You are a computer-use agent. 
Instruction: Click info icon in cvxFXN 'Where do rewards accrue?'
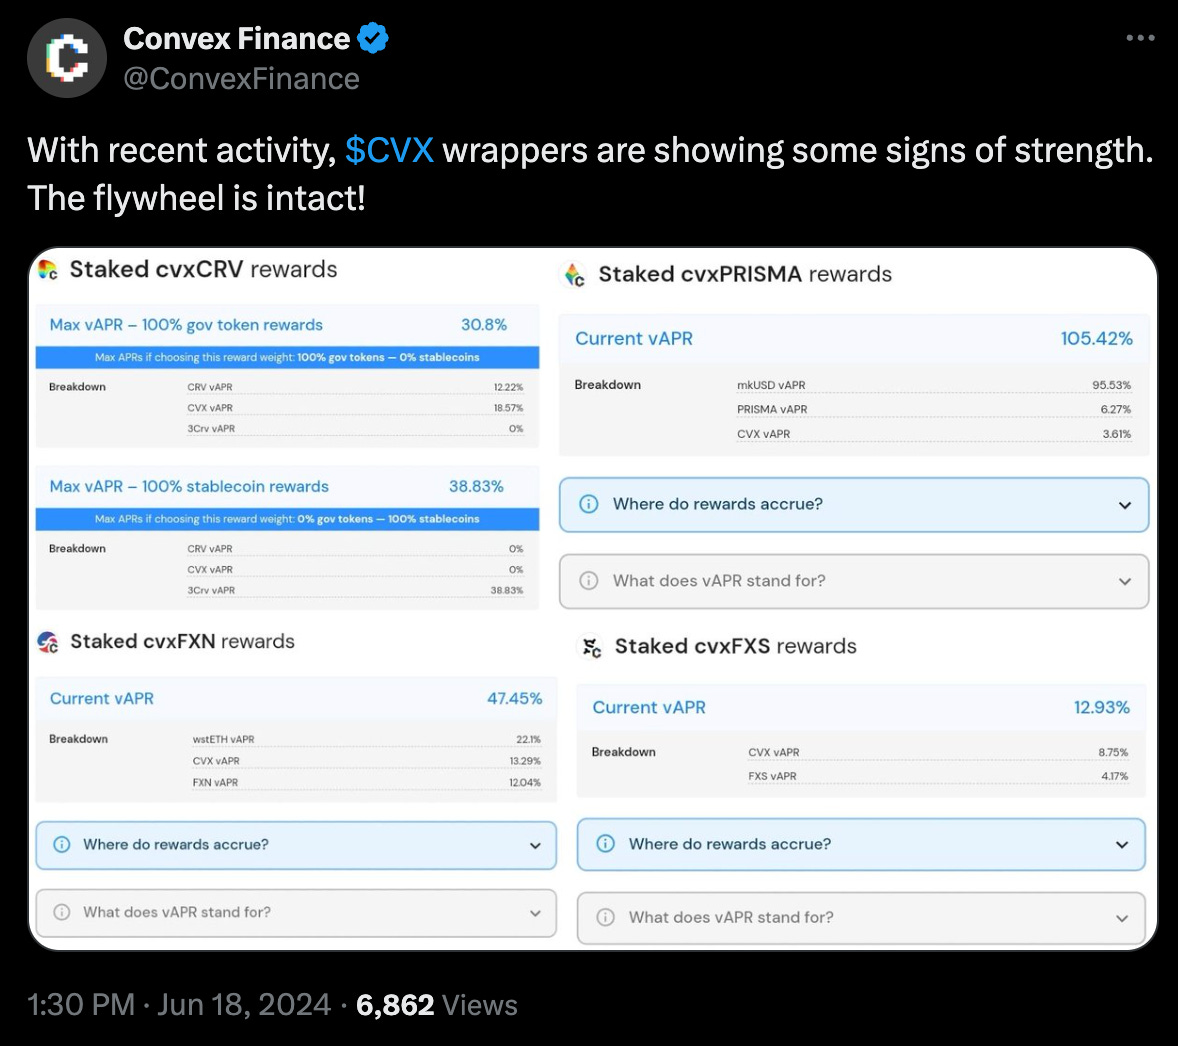pos(62,845)
